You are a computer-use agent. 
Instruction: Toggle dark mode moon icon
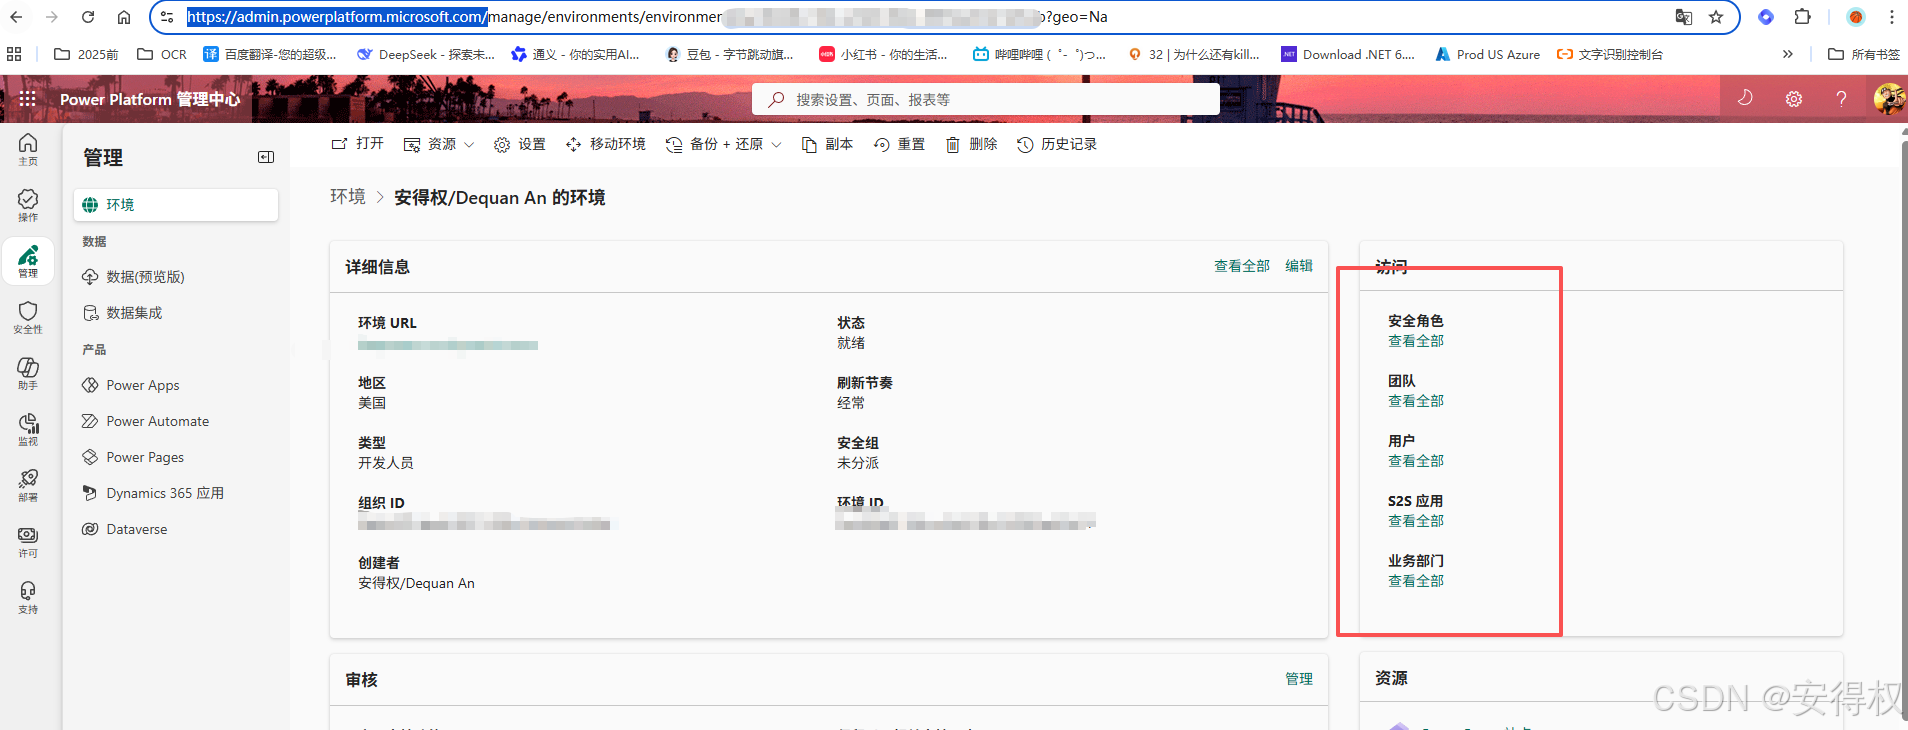[1745, 99]
